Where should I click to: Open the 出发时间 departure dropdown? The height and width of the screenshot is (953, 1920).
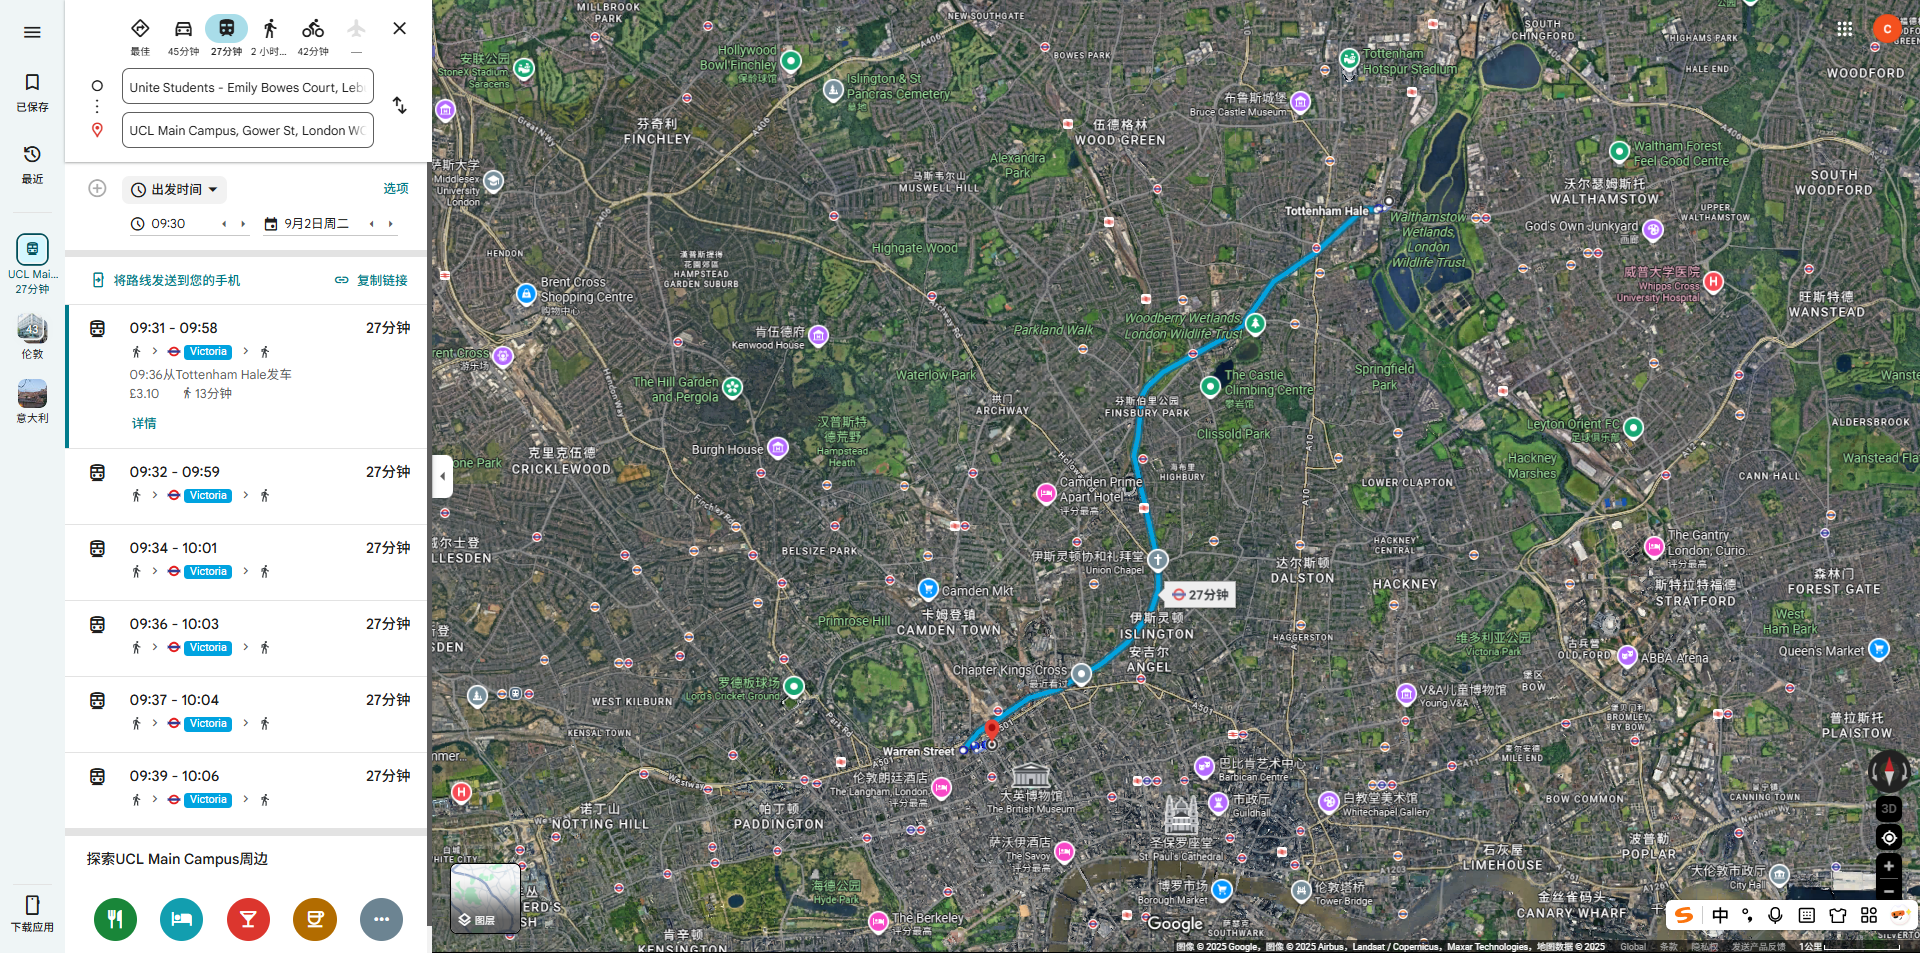175,189
